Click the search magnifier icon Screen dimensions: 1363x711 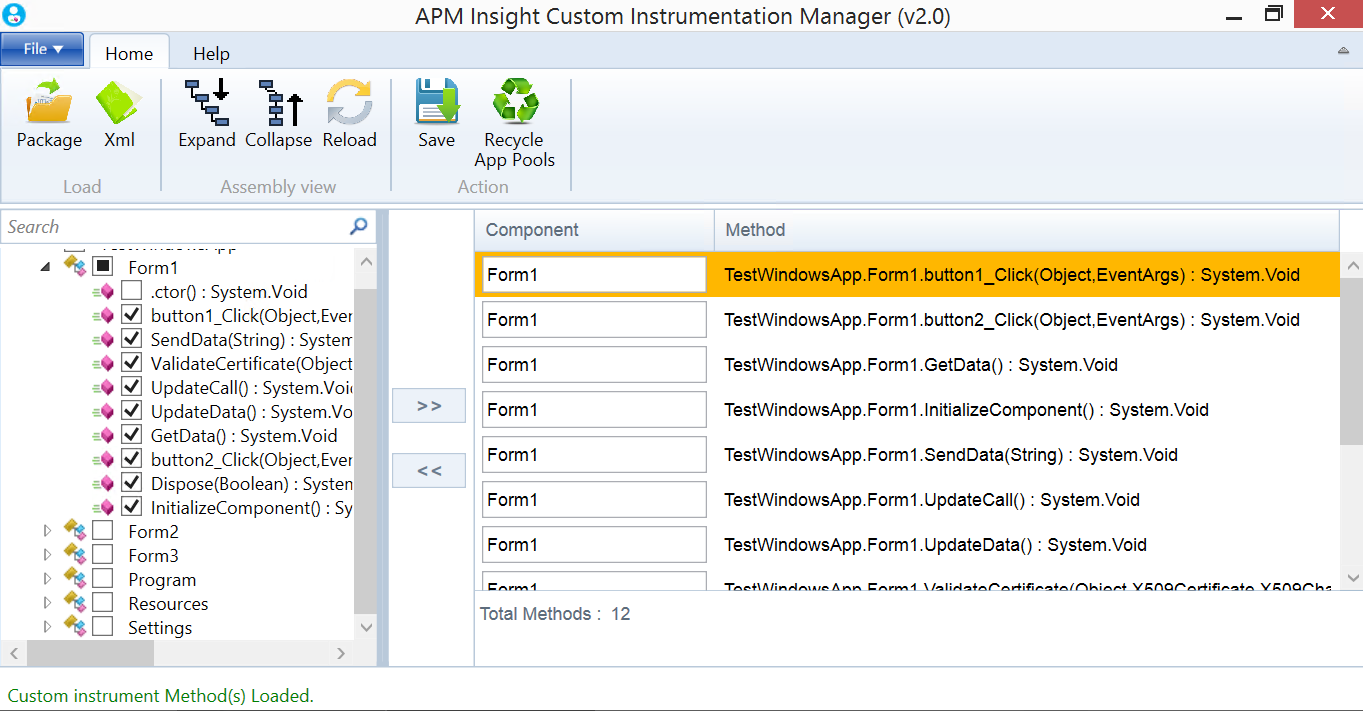357,227
